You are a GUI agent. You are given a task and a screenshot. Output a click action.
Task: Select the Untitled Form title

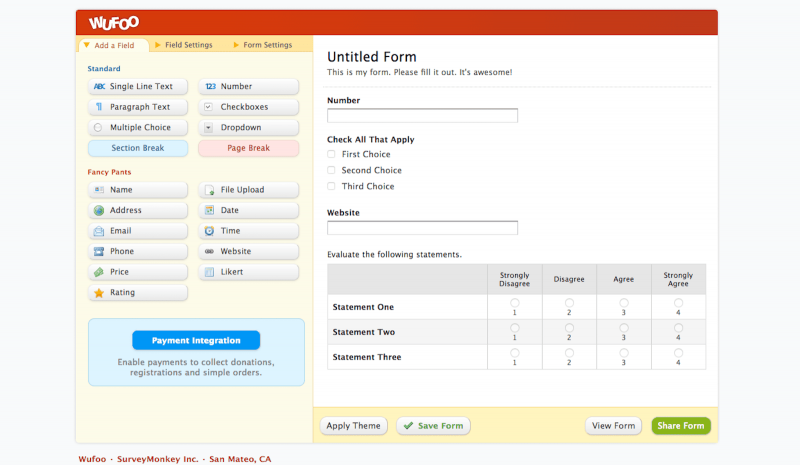point(372,57)
